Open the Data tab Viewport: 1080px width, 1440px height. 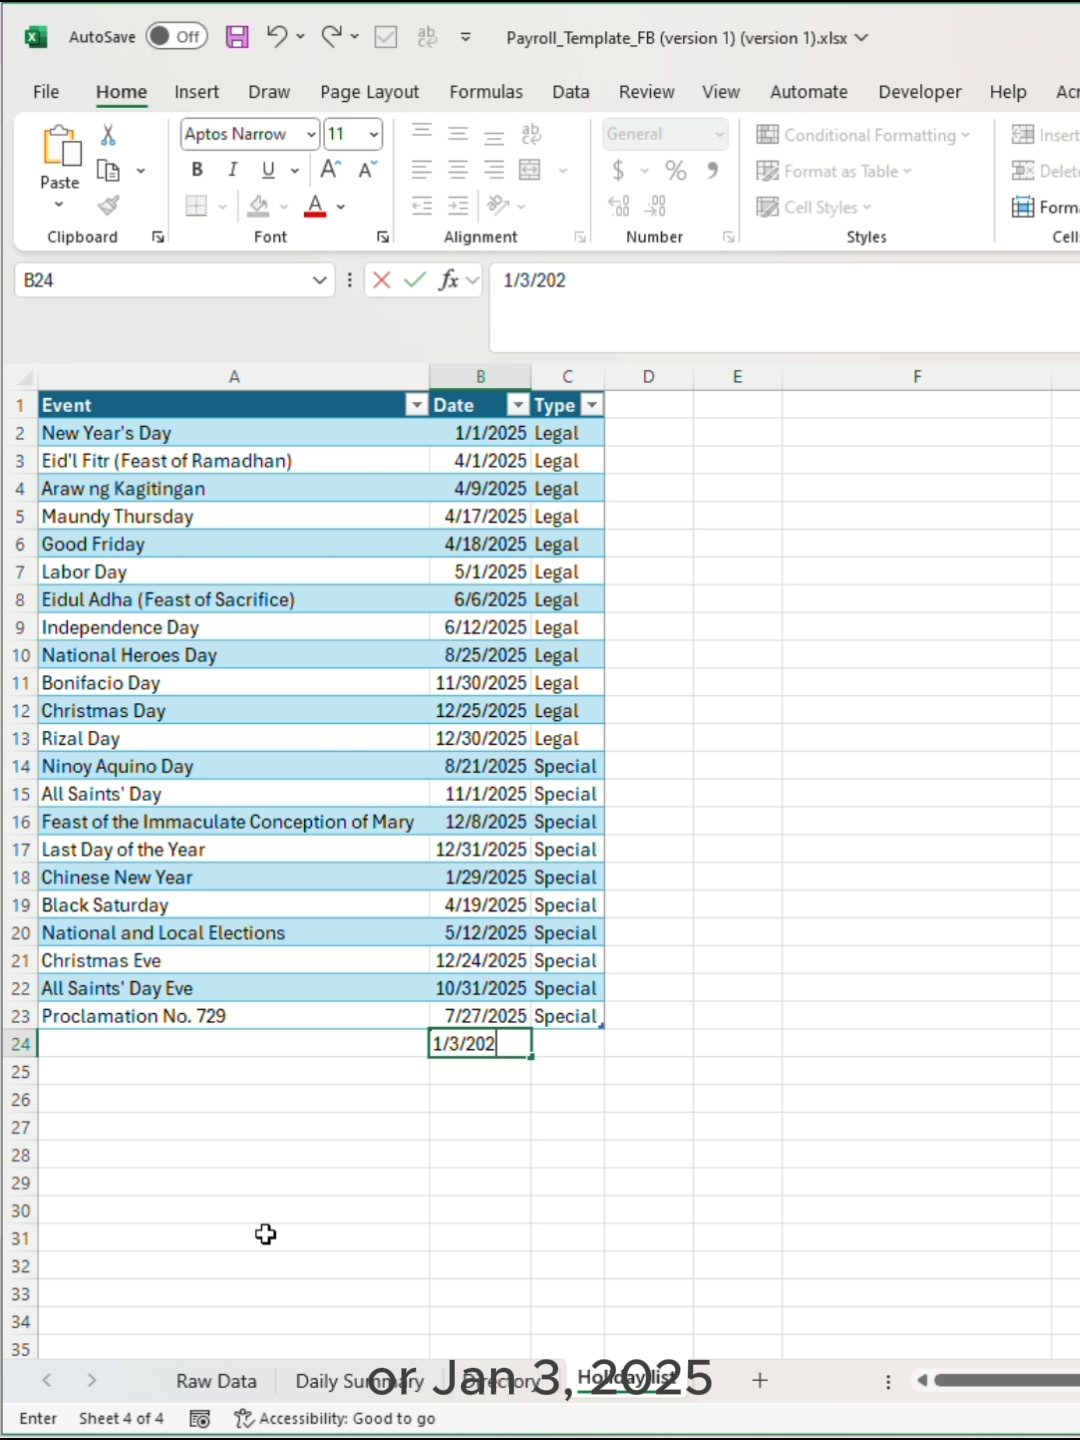tap(571, 92)
